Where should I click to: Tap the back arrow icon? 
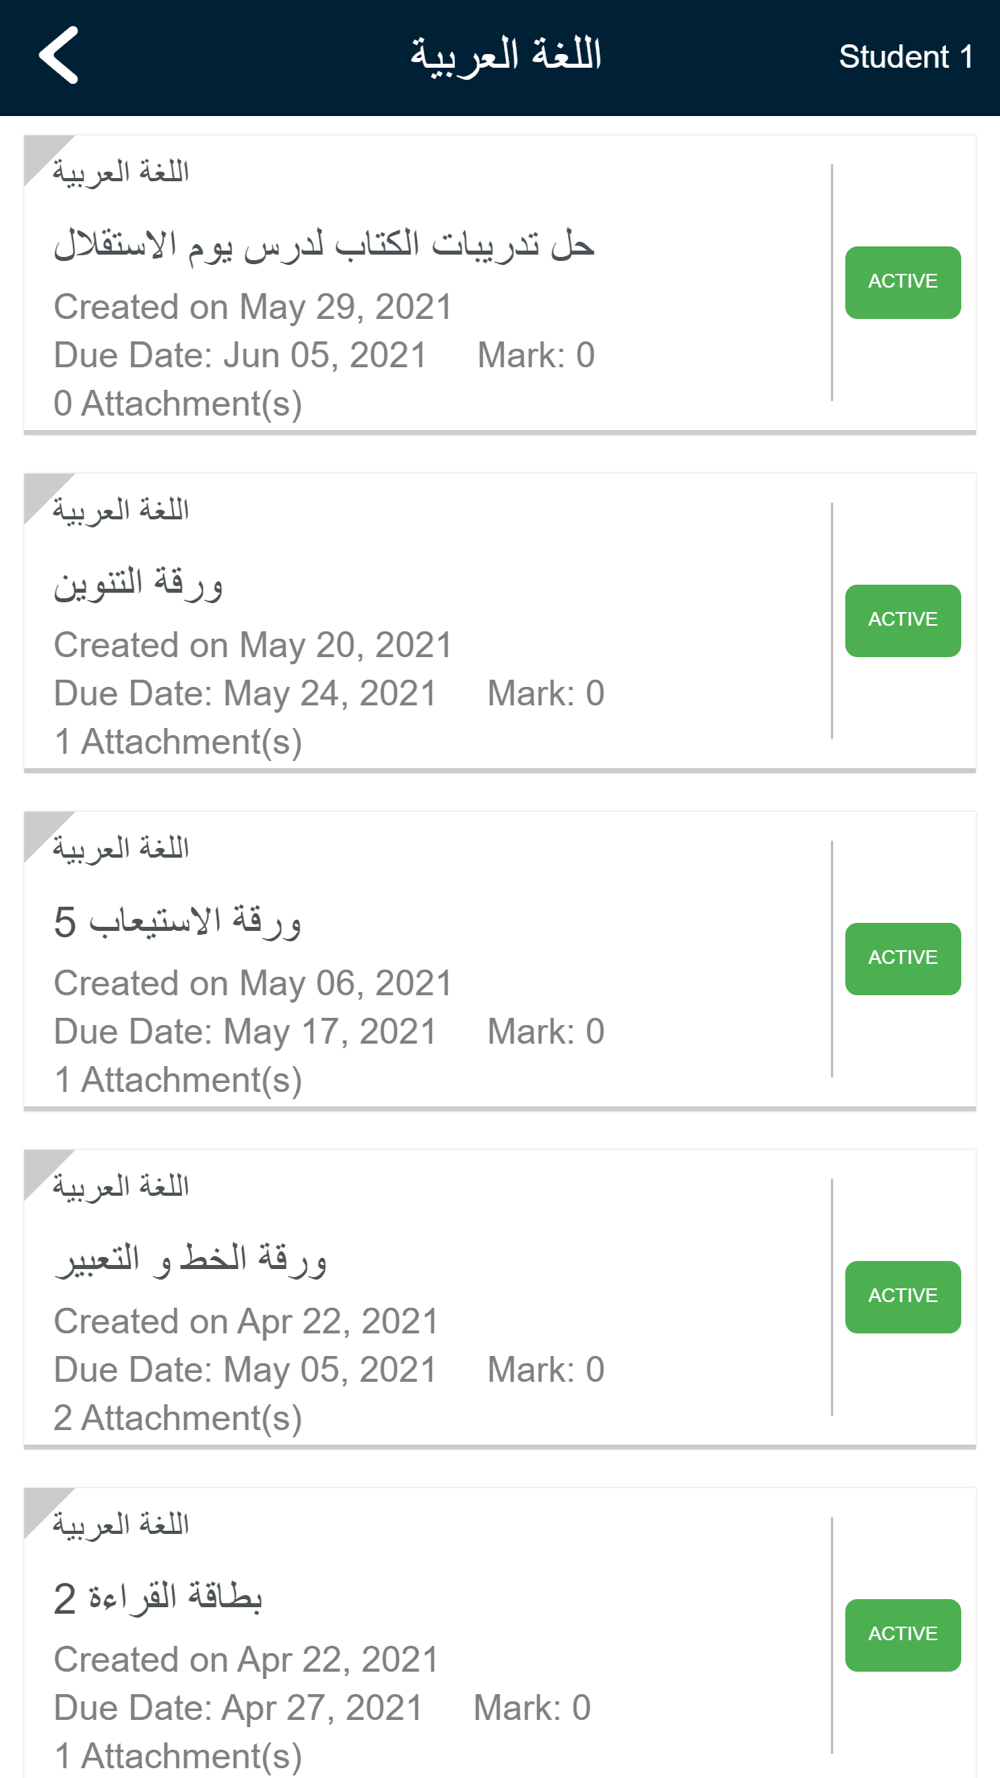(59, 56)
